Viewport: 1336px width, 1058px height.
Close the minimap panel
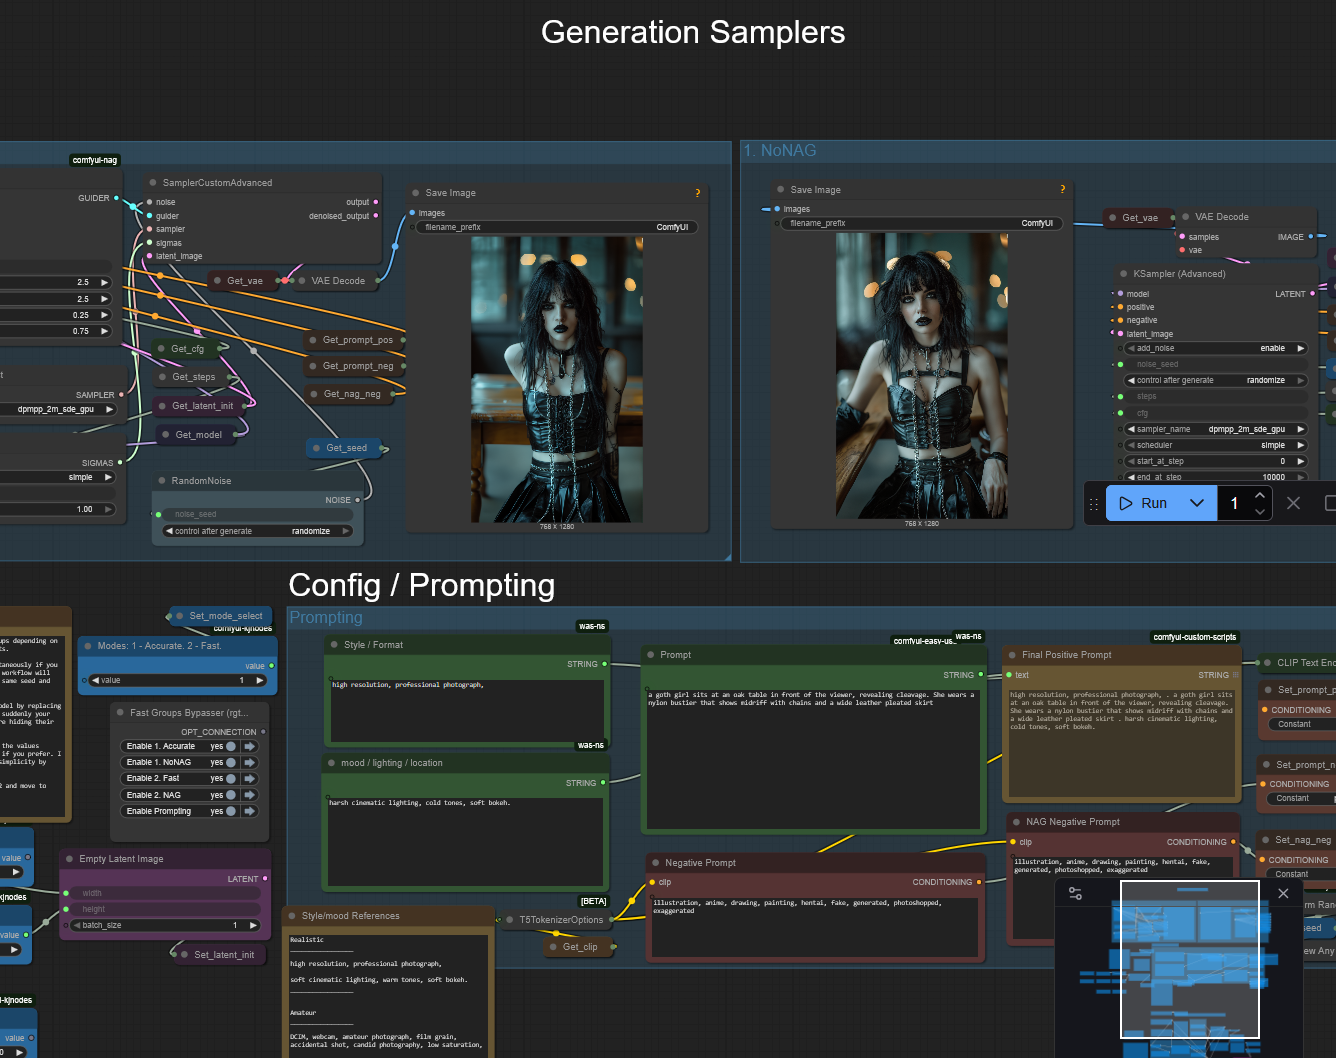click(x=1283, y=893)
